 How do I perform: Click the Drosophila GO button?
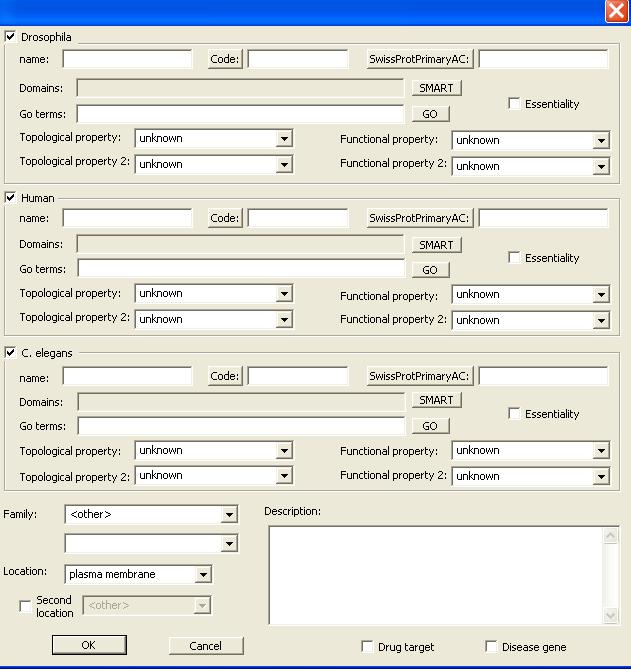tap(430, 114)
